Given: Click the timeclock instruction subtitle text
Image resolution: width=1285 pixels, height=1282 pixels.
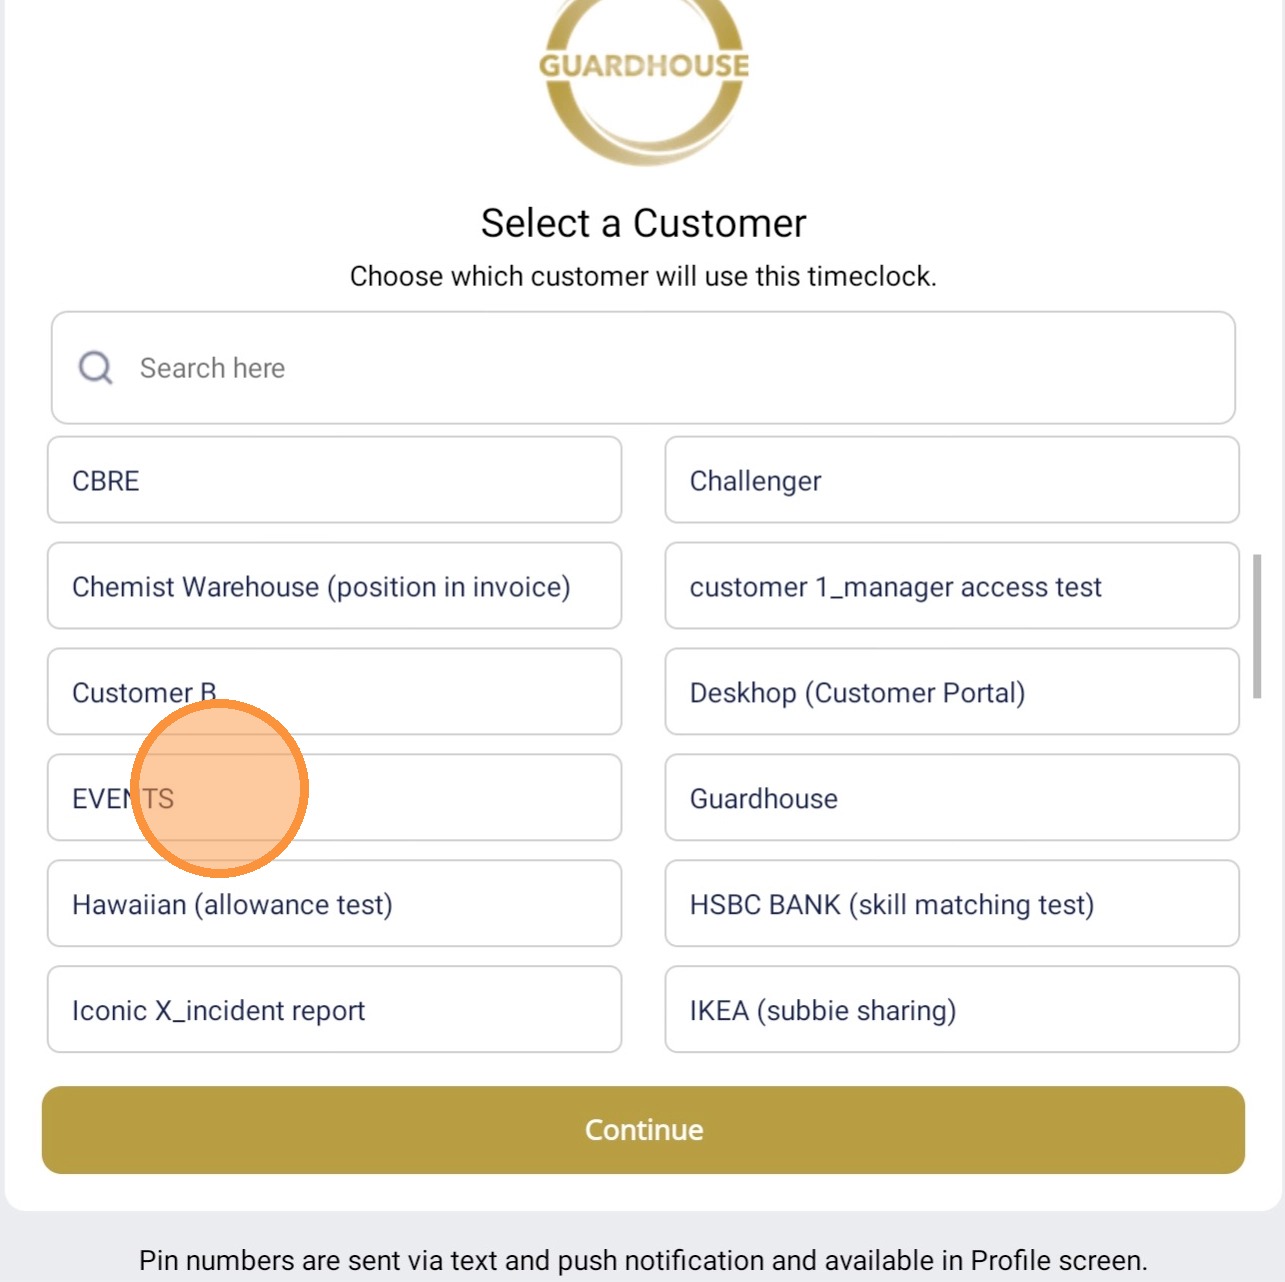Looking at the screenshot, I should coord(643,276).
